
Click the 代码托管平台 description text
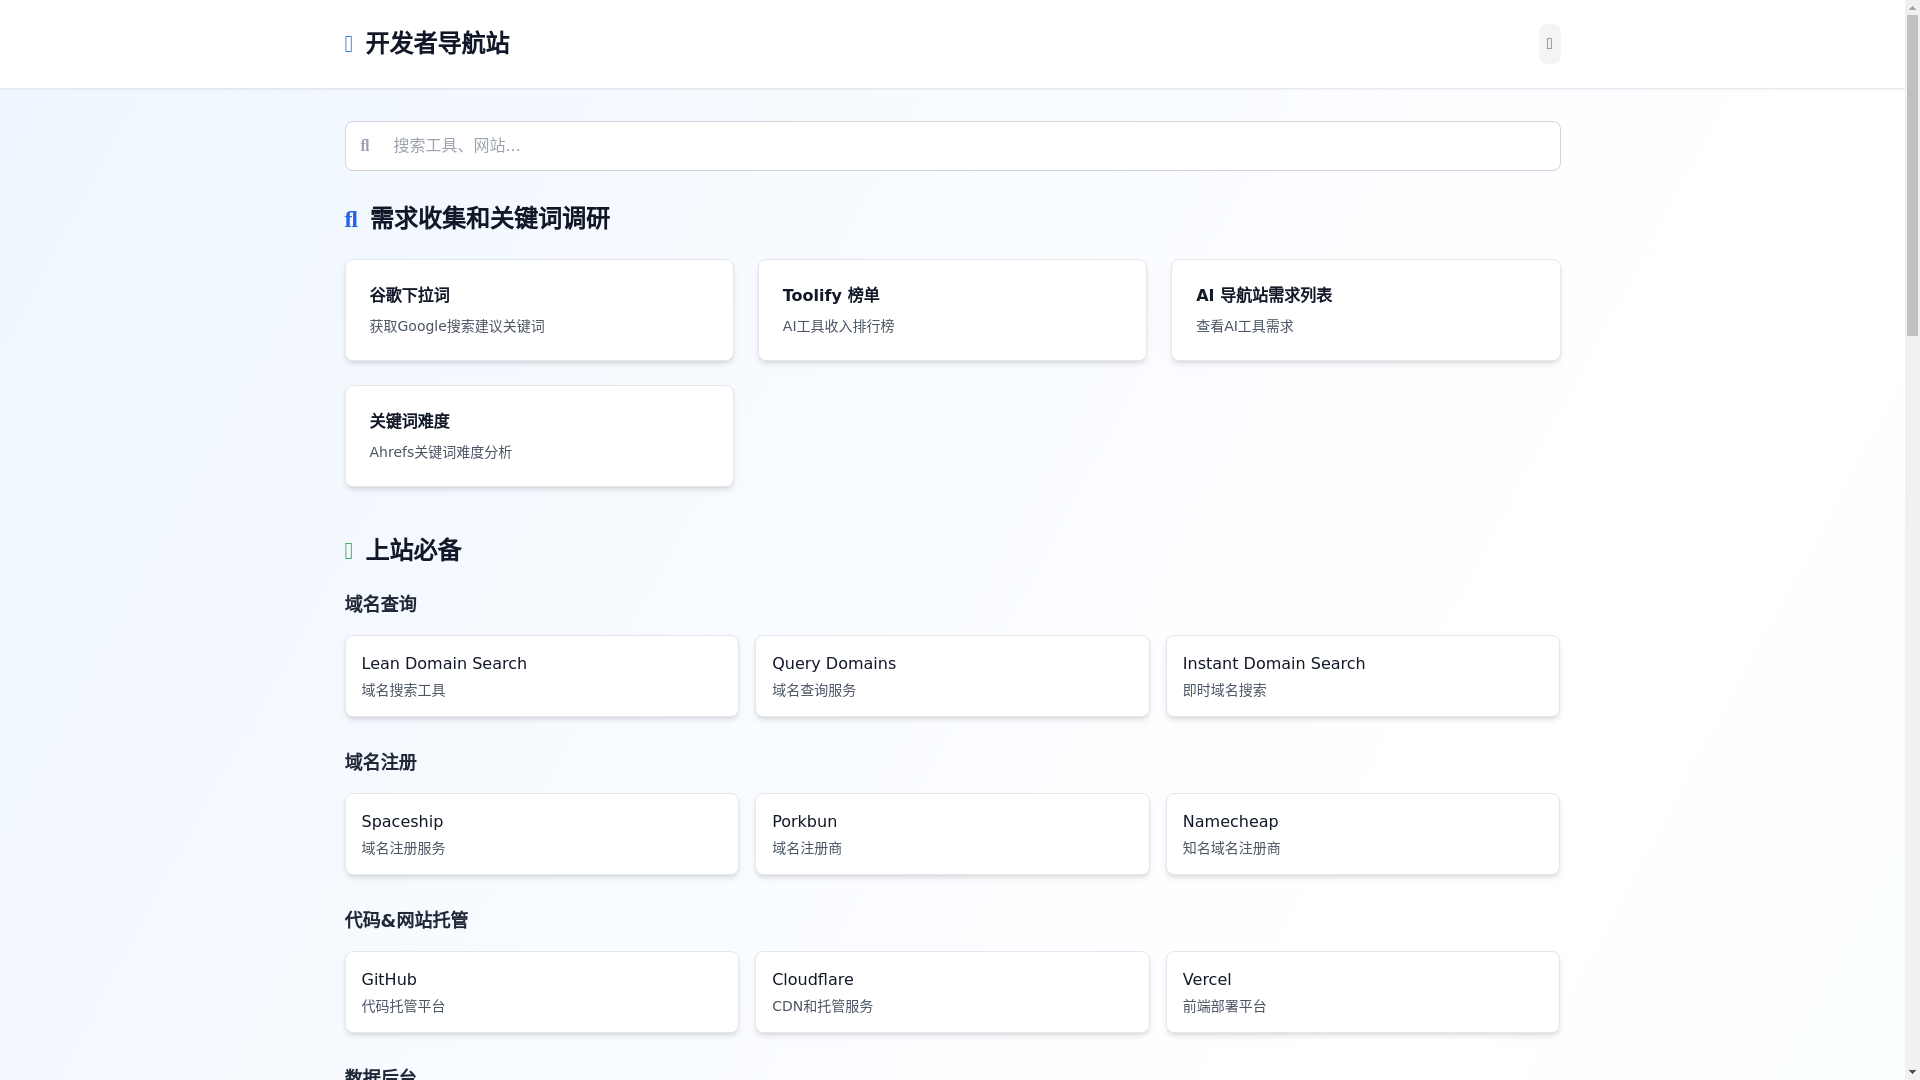[x=404, y=1006]
